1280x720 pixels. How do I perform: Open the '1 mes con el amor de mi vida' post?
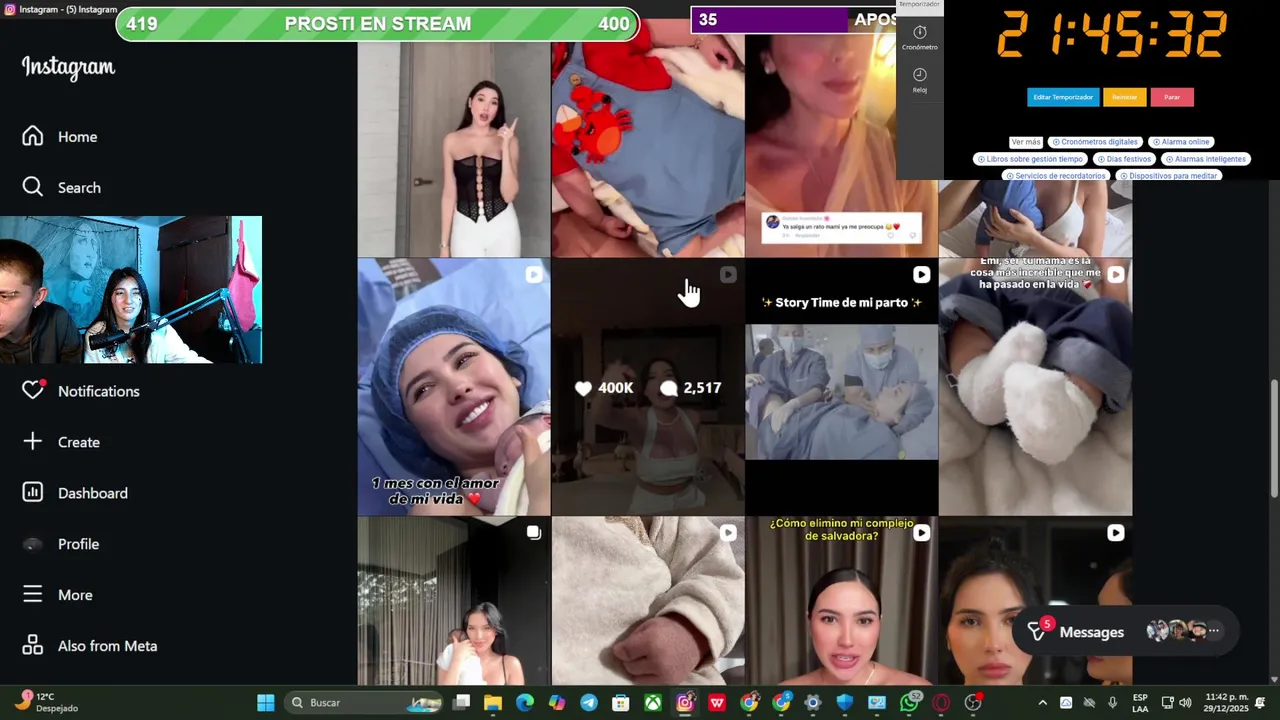[454, 387]
